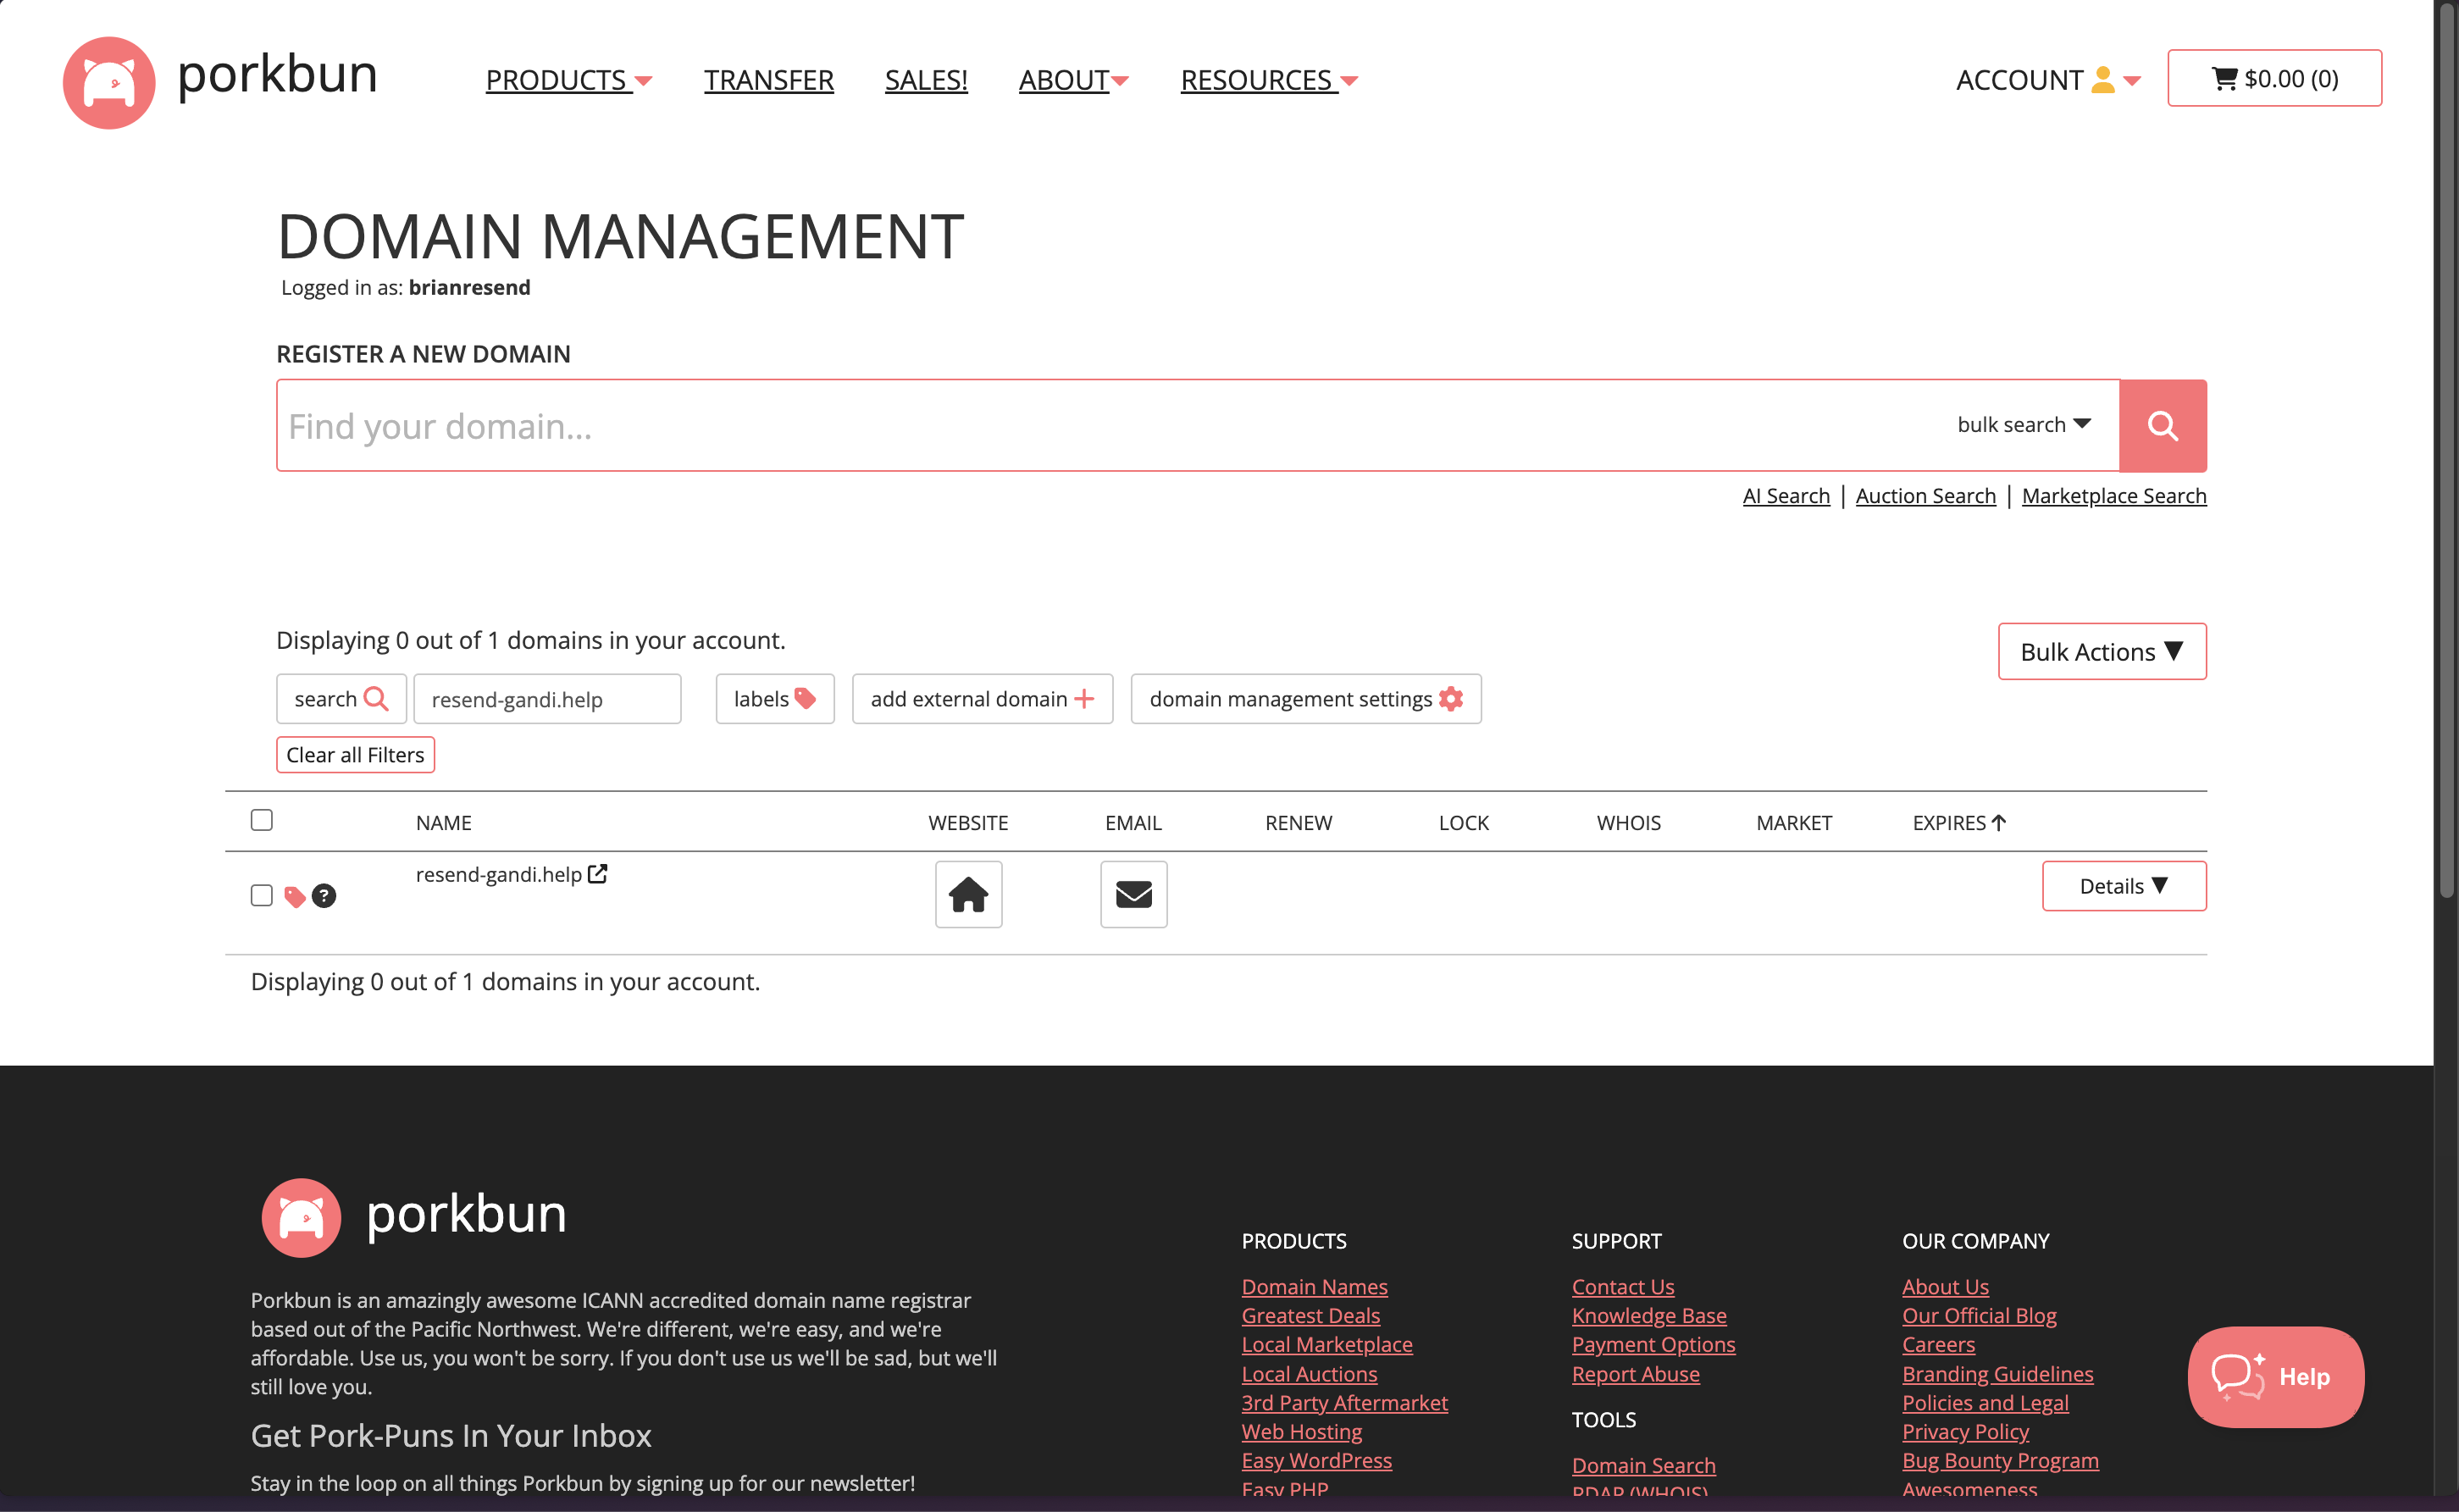This screenshot has width=2459, height=1512.
Task: Open footer Payment Options link
Action: (1653, 1345)
